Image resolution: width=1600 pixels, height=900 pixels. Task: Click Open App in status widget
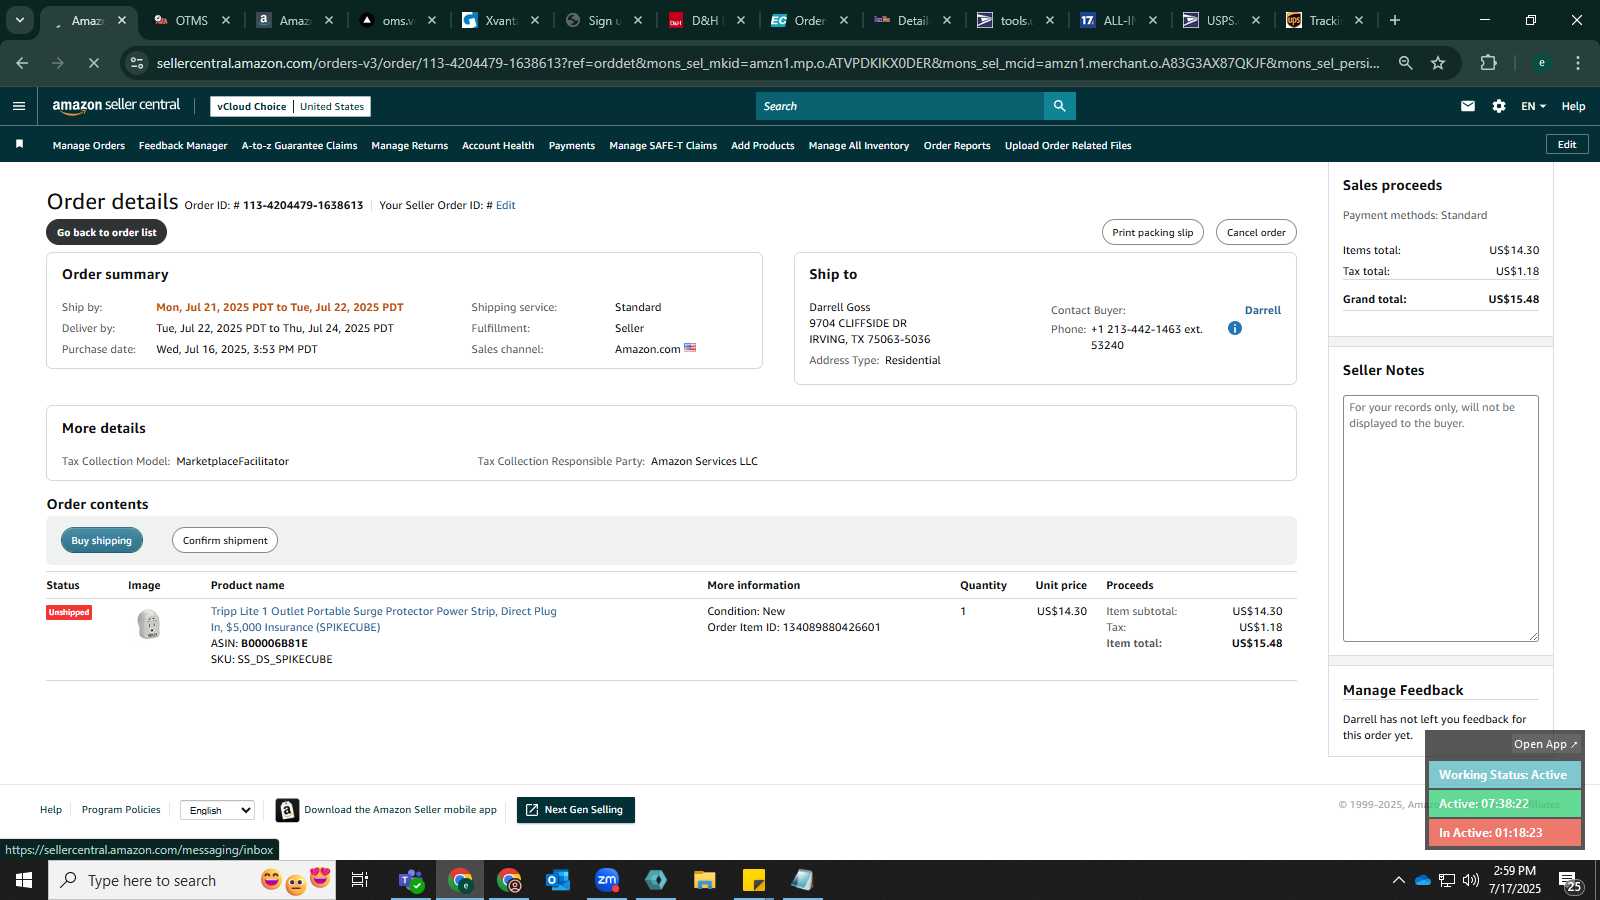tap(1546, 744)
